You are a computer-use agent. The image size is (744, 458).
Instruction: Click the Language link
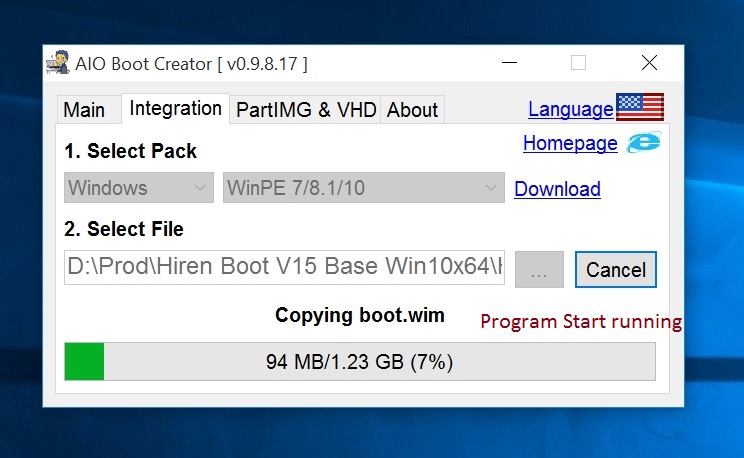point(571,109)
